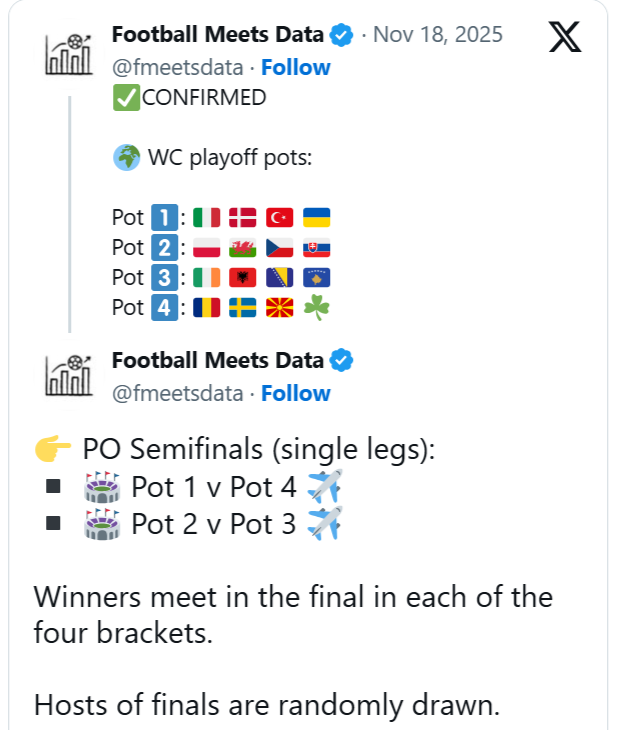
Task: Click the Follow link in the second tweet
Action: point(296,393)
